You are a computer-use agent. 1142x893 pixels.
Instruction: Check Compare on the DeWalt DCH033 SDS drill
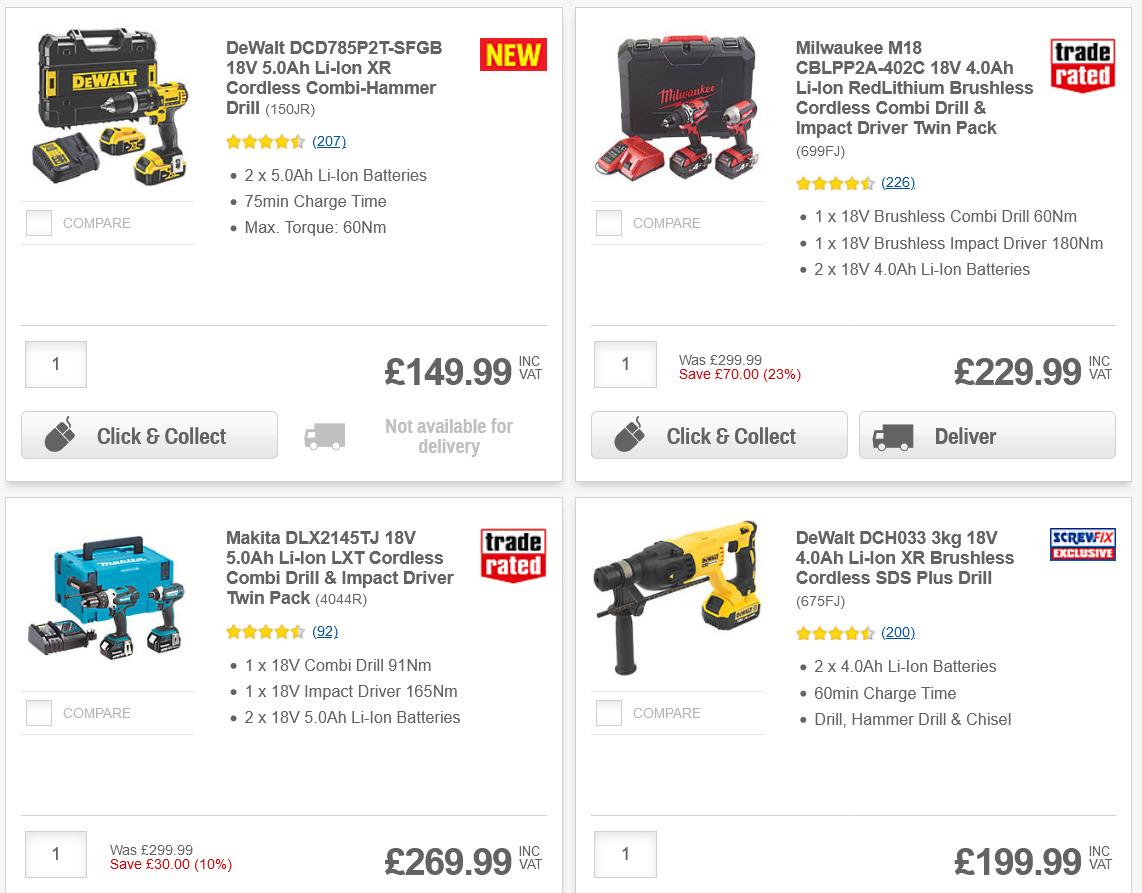(x=608, y=713)
